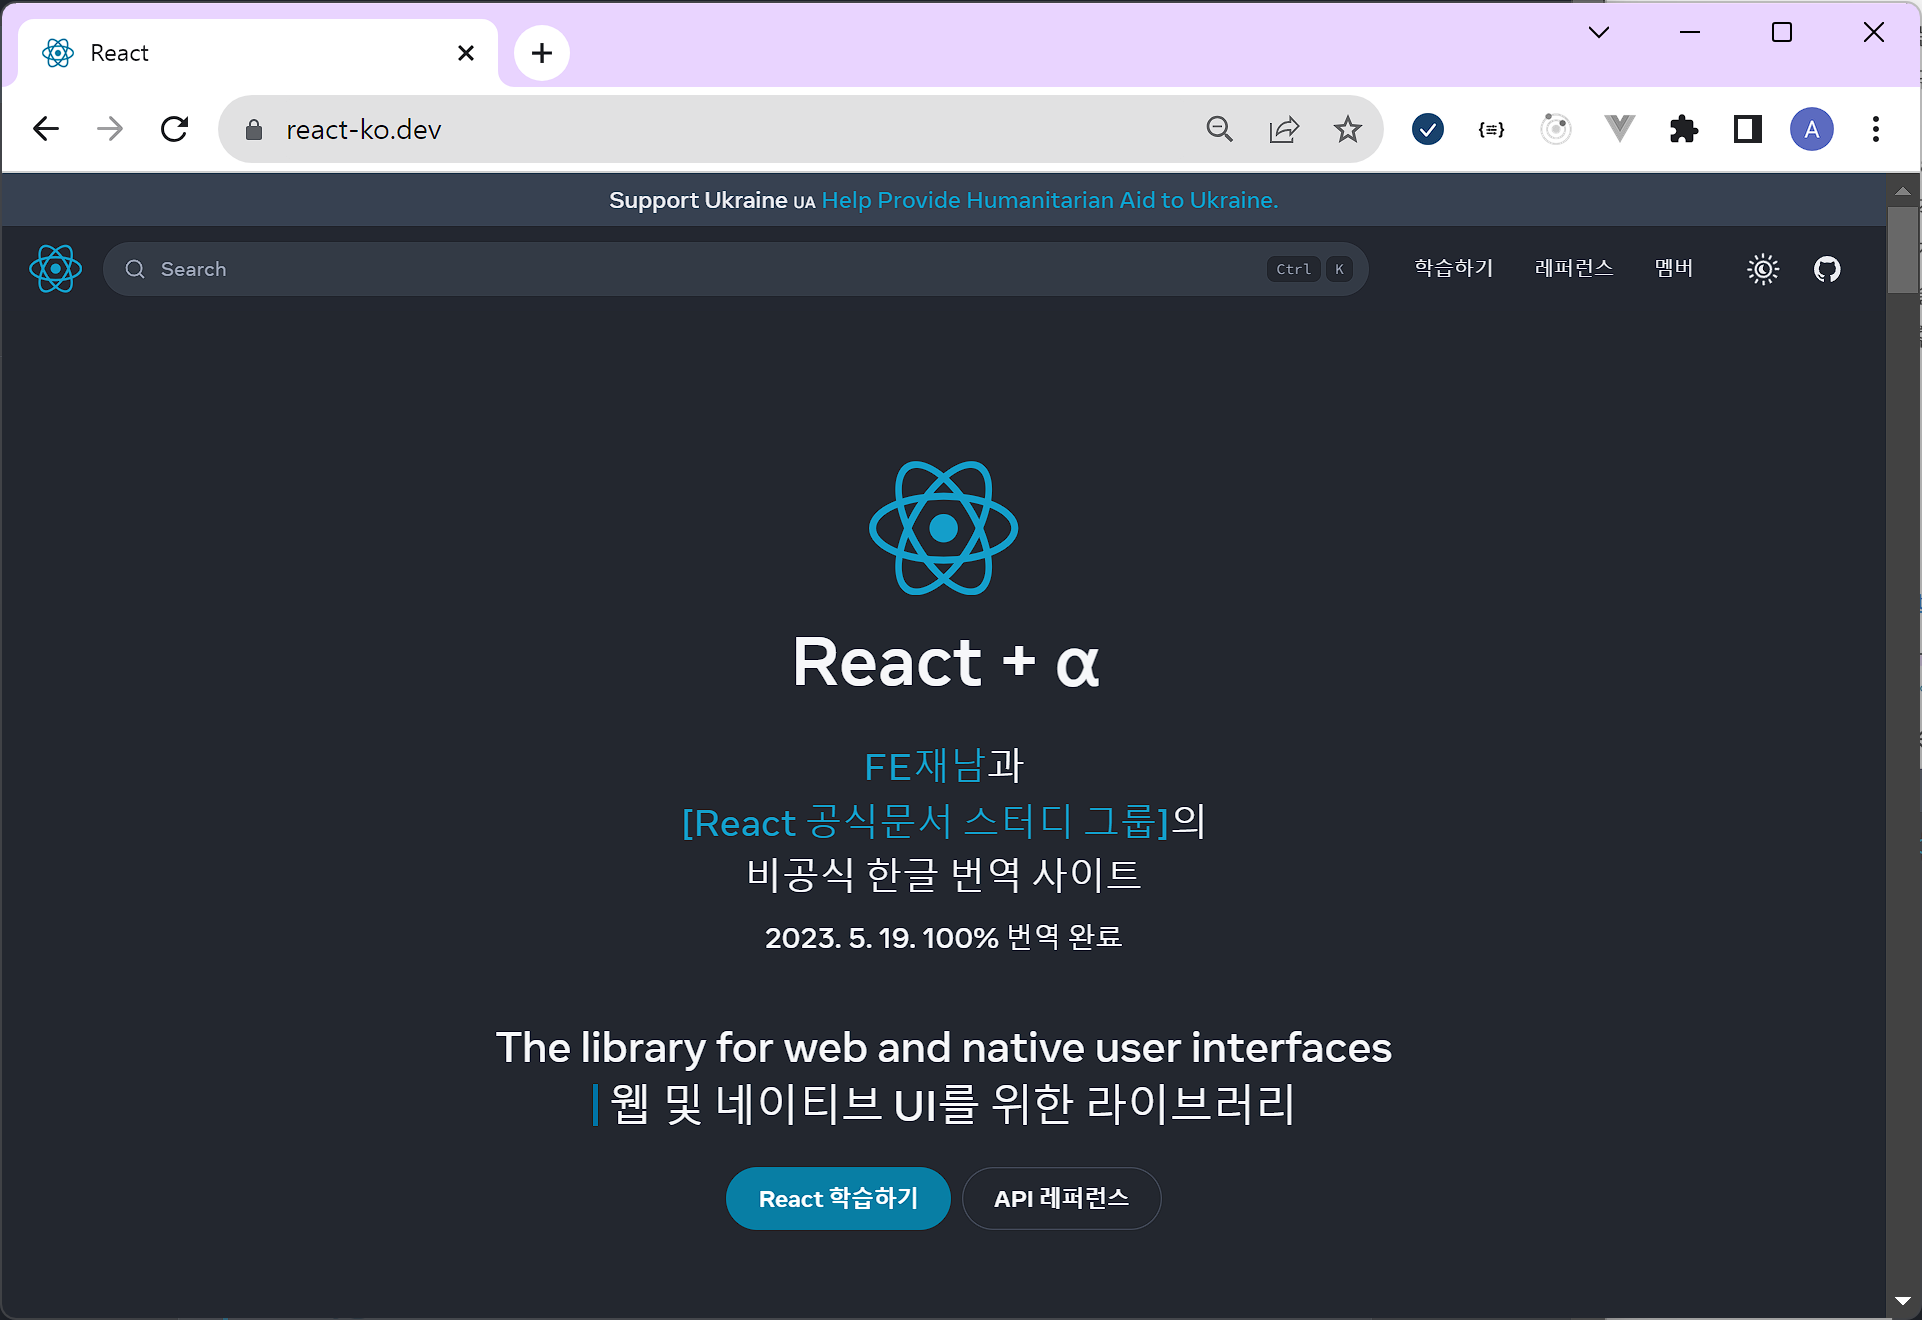The width and height of the screenshot is (1922, 1320).
Task: Open the share page icon
Action: [x=1283, y=129]
